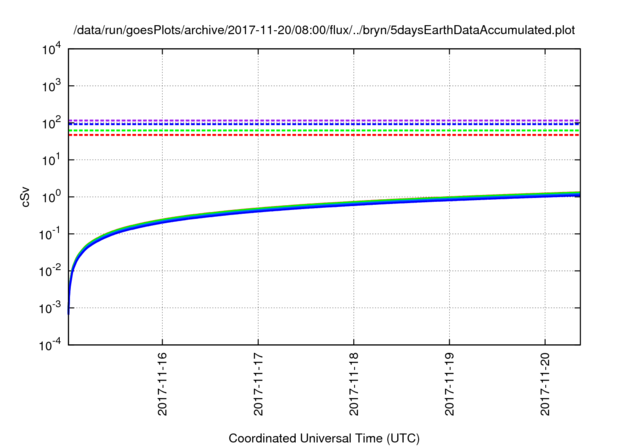Click the 10^4 y-axis tick label
Screen dimensions: 640x448
coord(52,49)
